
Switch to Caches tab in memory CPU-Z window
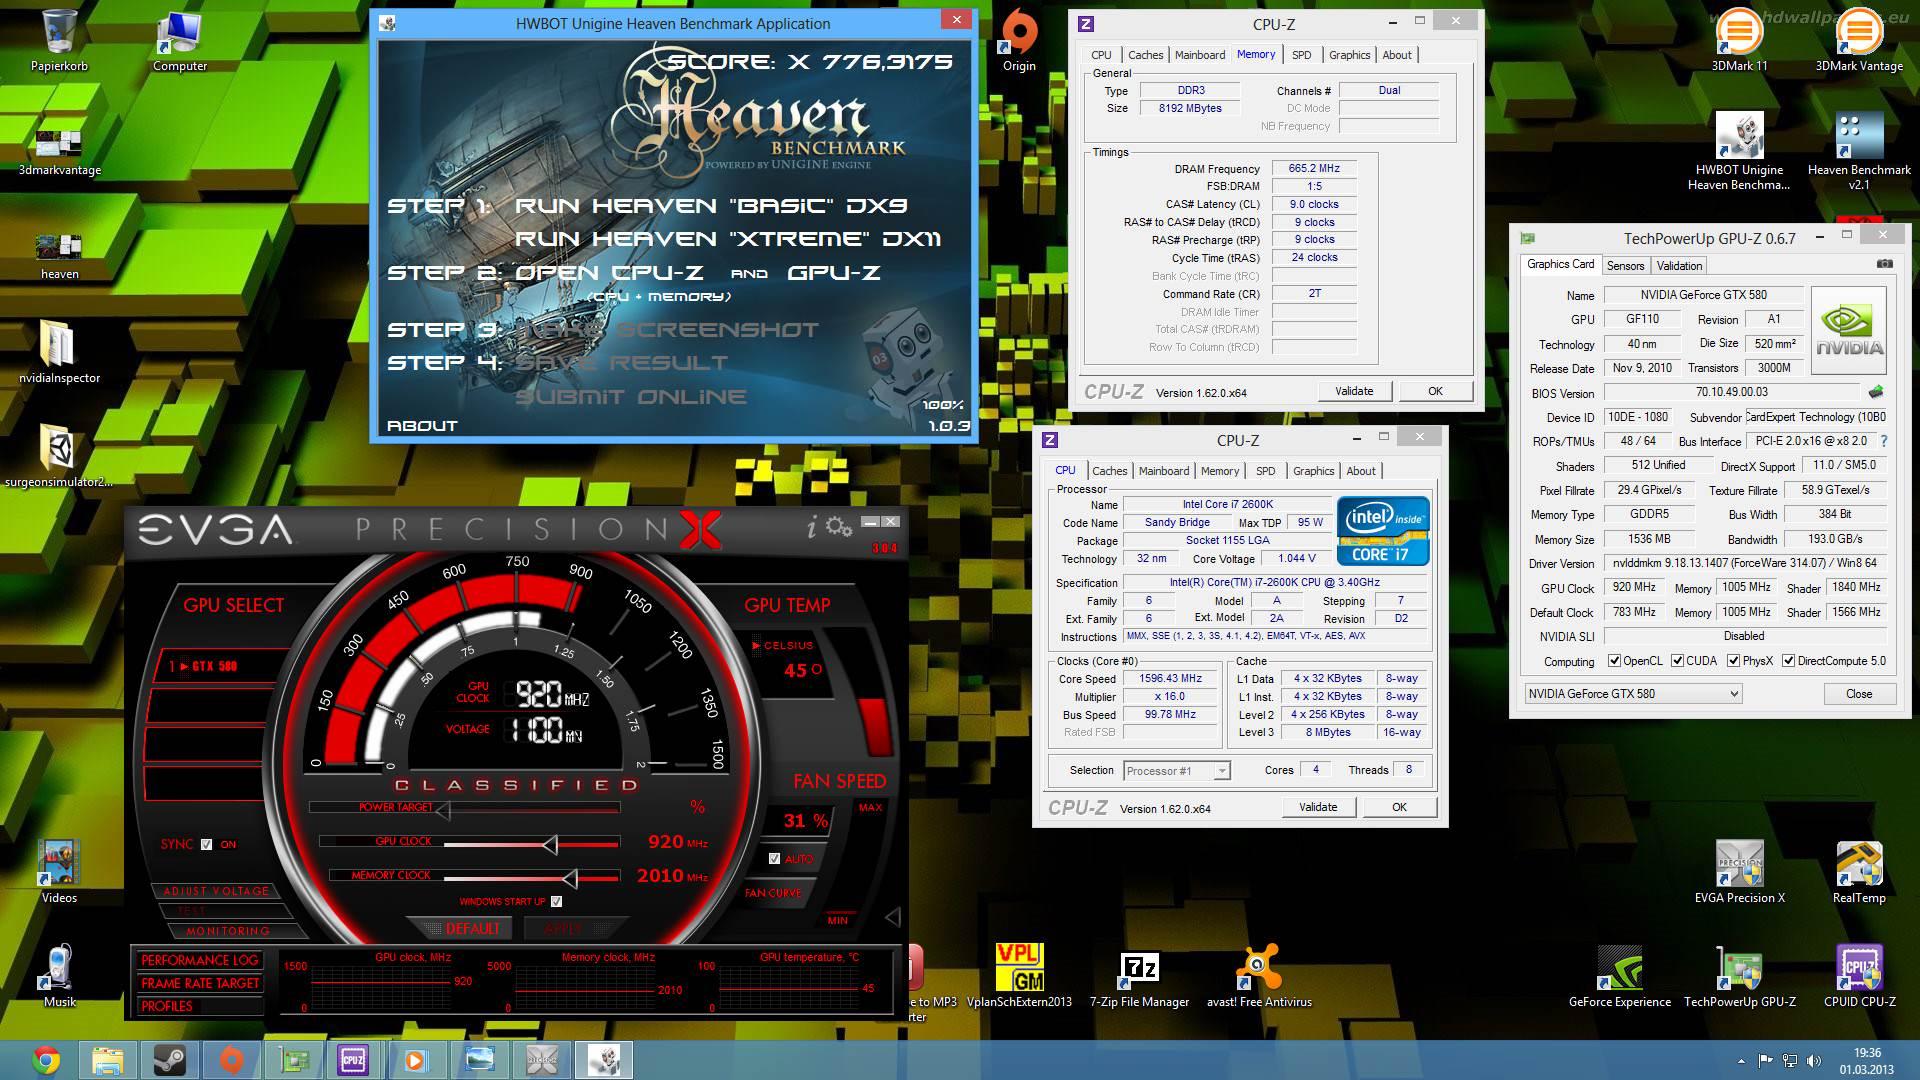[1145, 55]
